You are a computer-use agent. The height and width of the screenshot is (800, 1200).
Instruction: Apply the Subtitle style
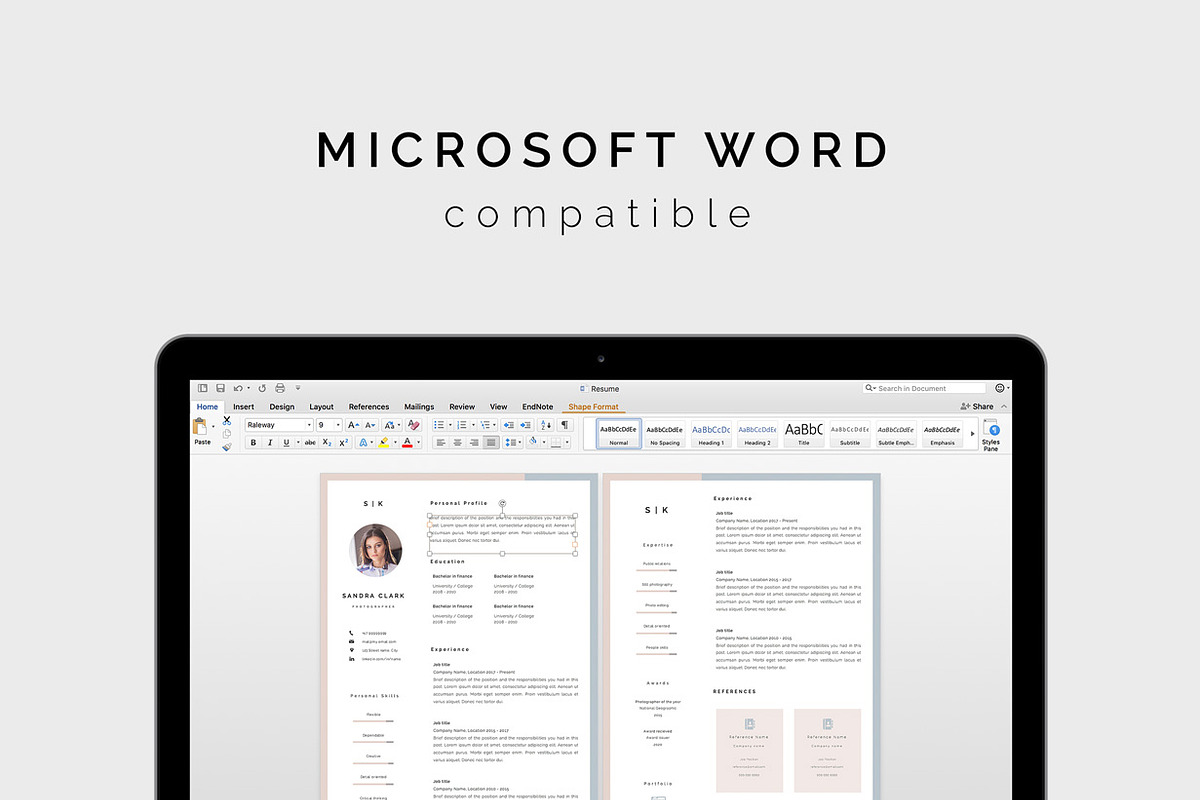[849, 434]
